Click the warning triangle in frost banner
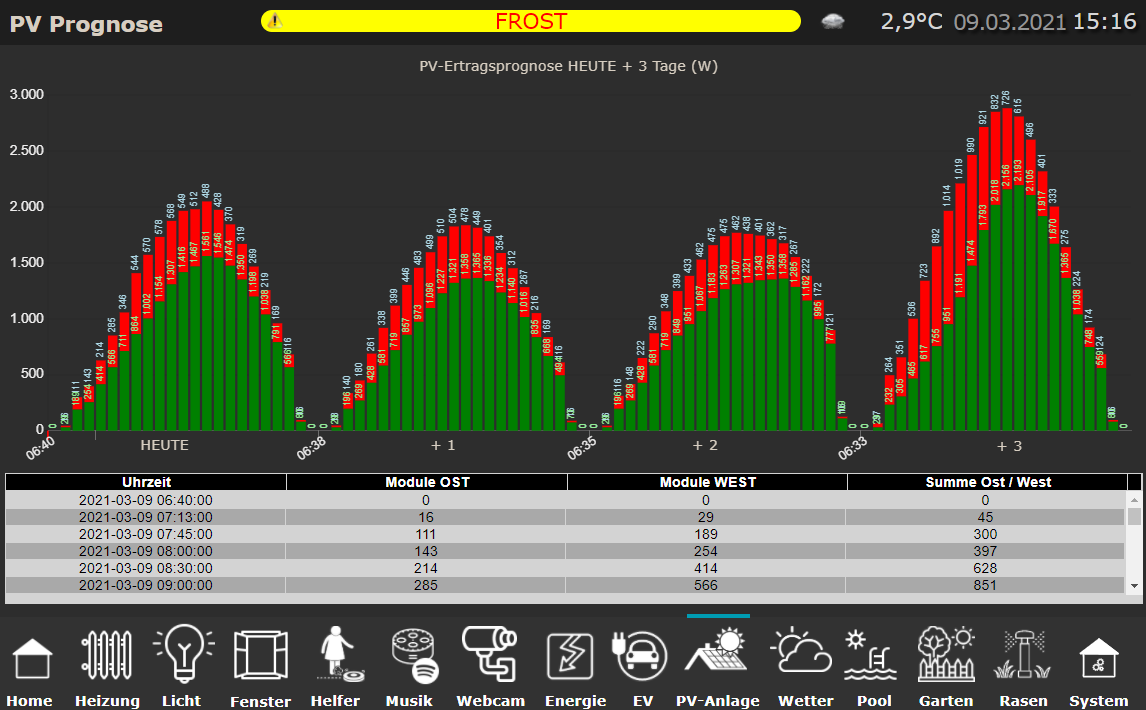 click(275, 21)
